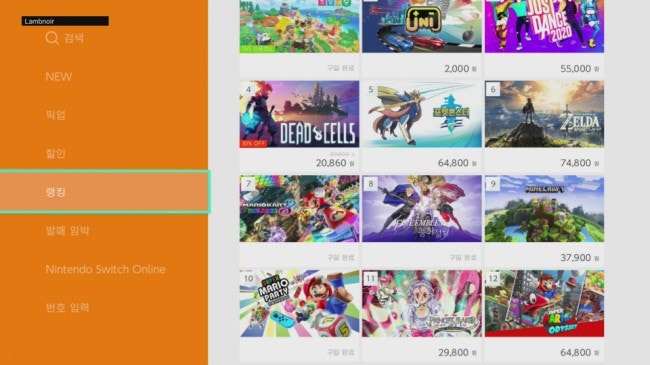Open the Nintendo Switch Online section
The width and height of the screenshot is (650, 365).
pyautogui.click(x=105, y=269)
